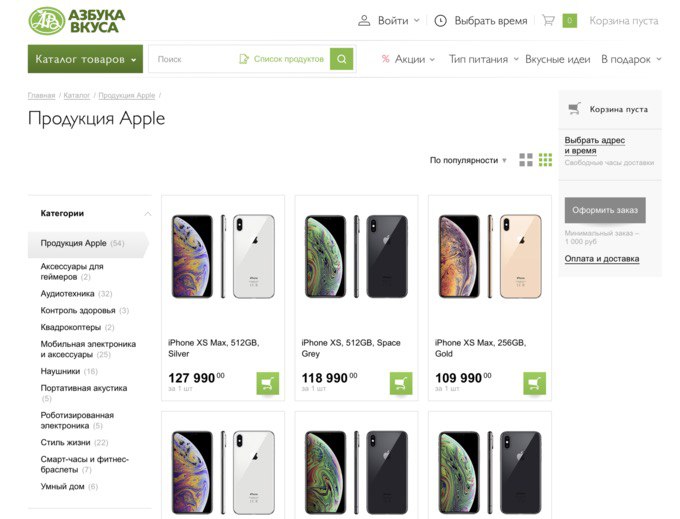Click the green search magnifier button
This screenshot has width=680, height=519.
342,59
